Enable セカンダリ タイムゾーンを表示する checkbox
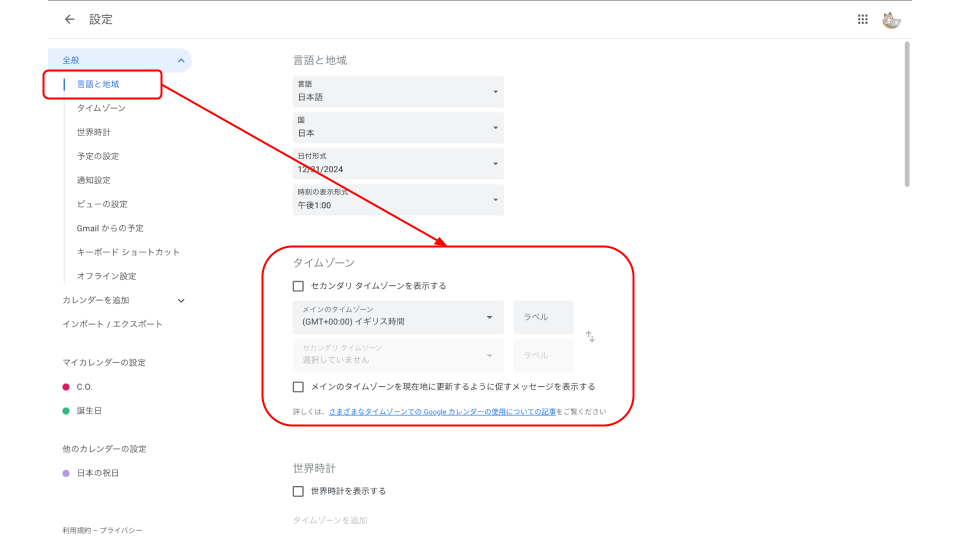960x540 pixels. pyautogui.click(x=298, y=286)
